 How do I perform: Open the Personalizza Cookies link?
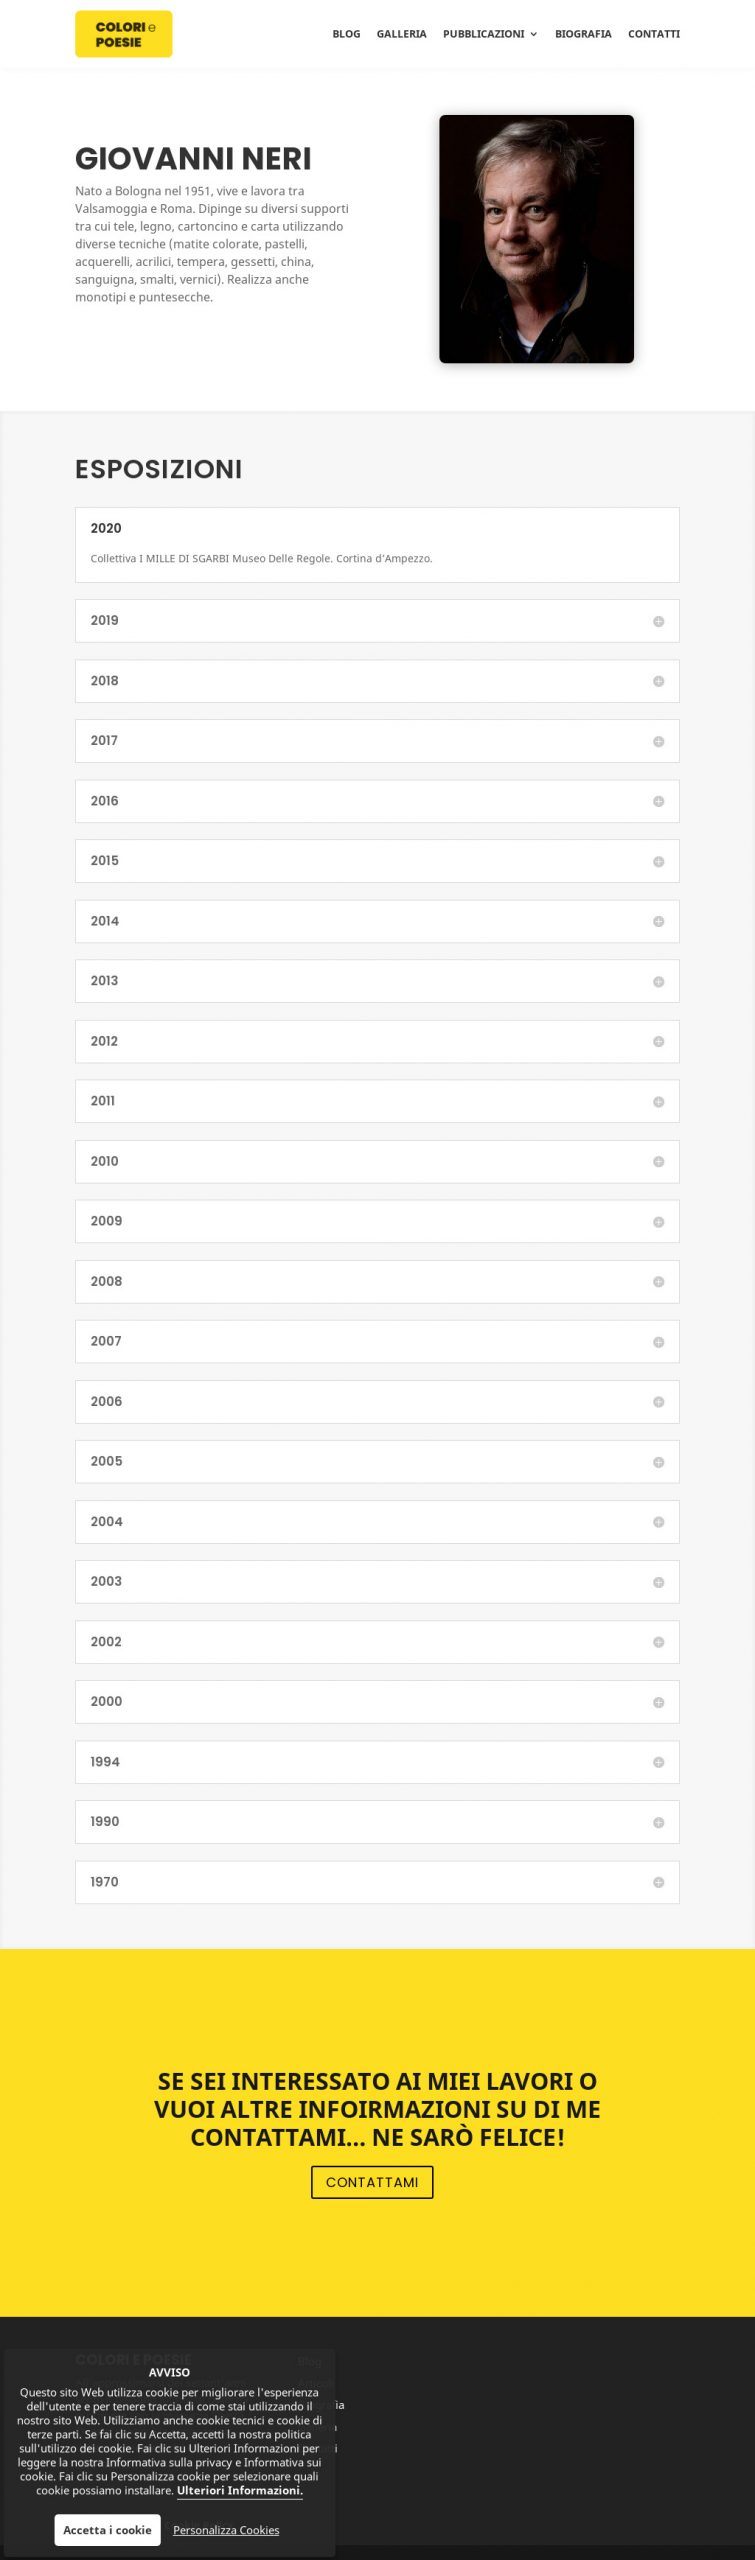(x=226, y=2529)
